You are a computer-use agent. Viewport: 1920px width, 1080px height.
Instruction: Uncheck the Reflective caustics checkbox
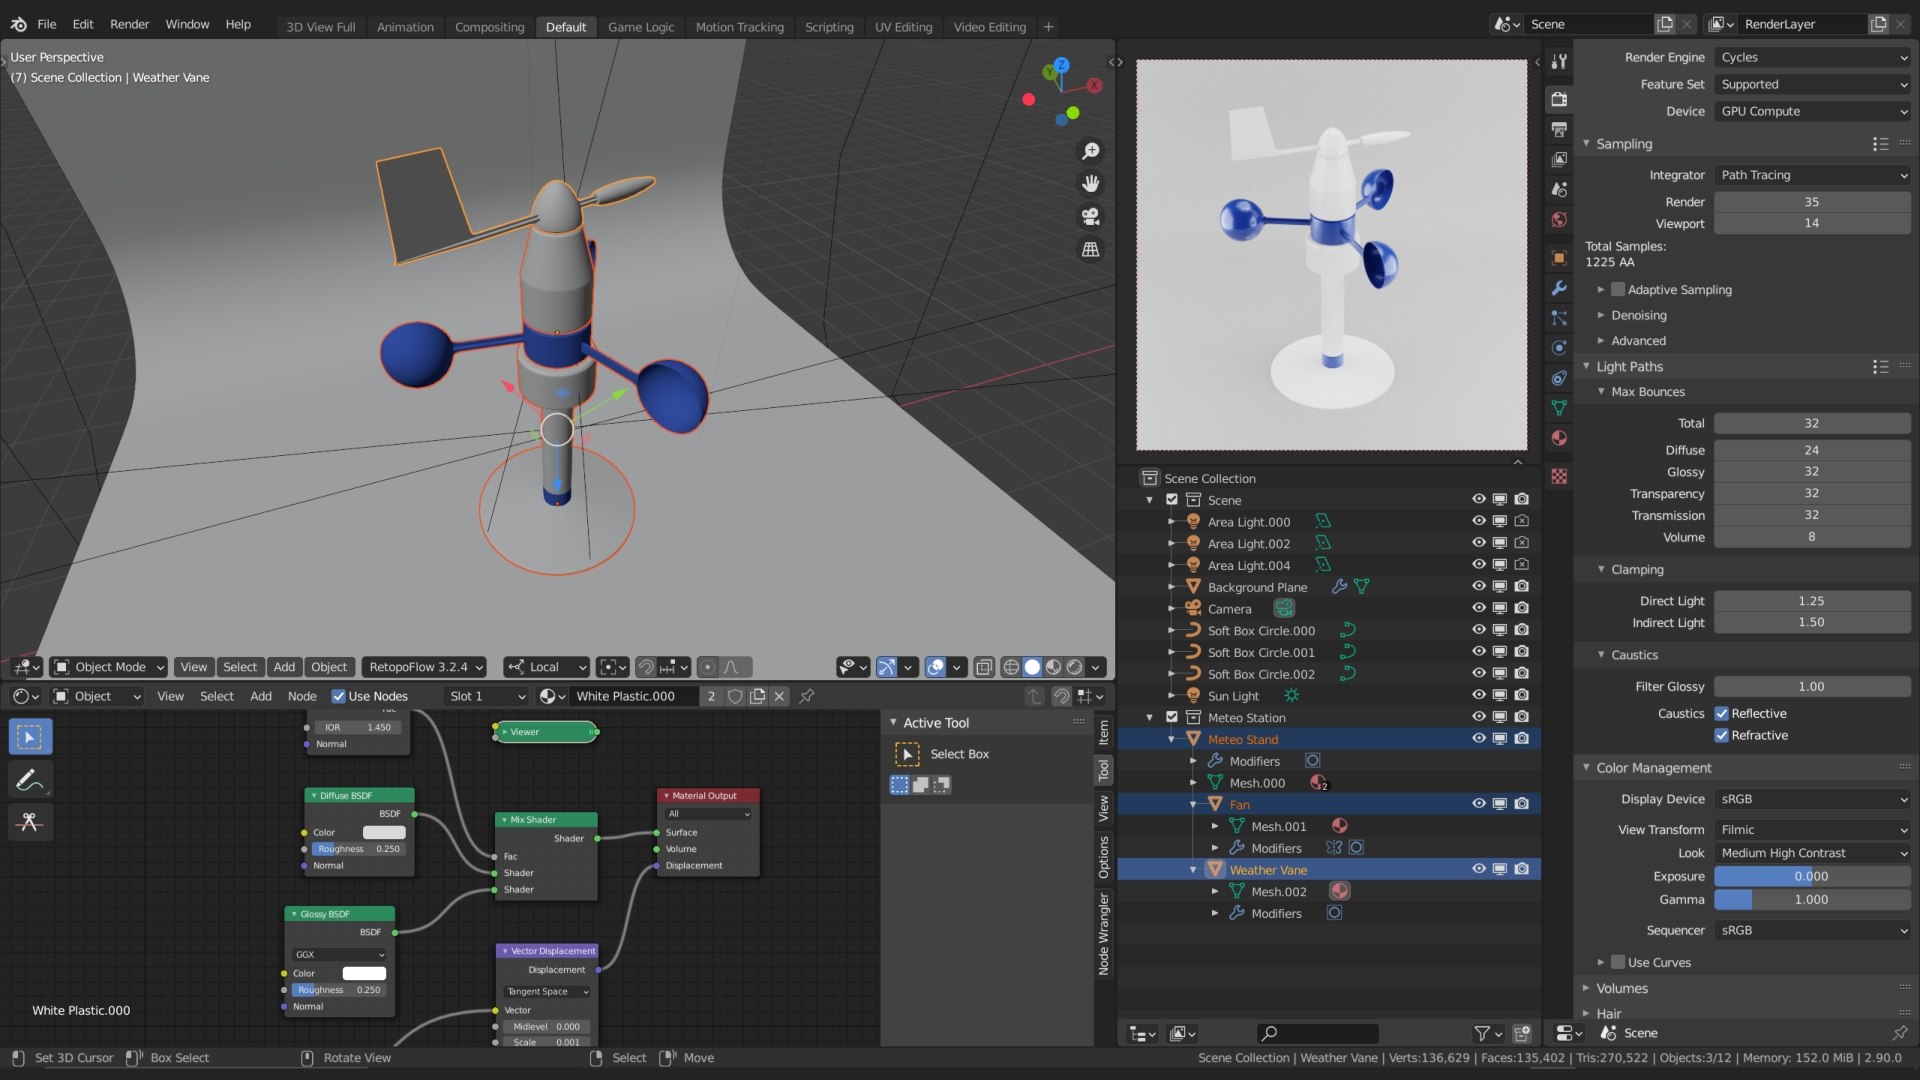pos(1721,714)
